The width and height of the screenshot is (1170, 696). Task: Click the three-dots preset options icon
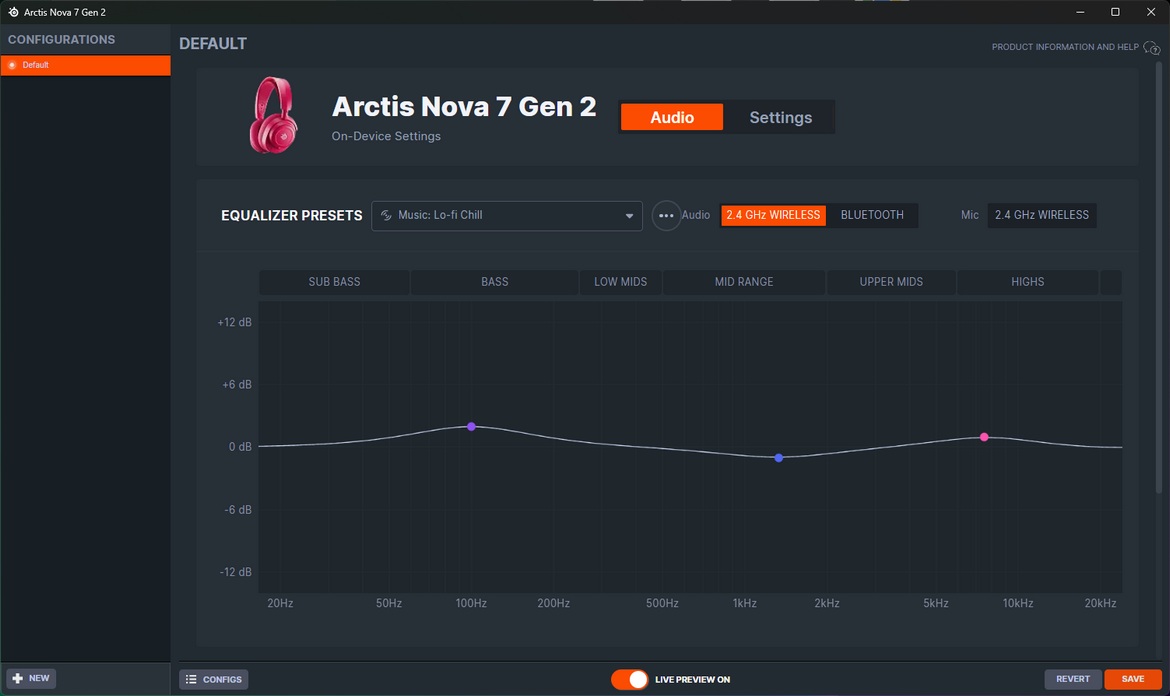click(666, 216)
